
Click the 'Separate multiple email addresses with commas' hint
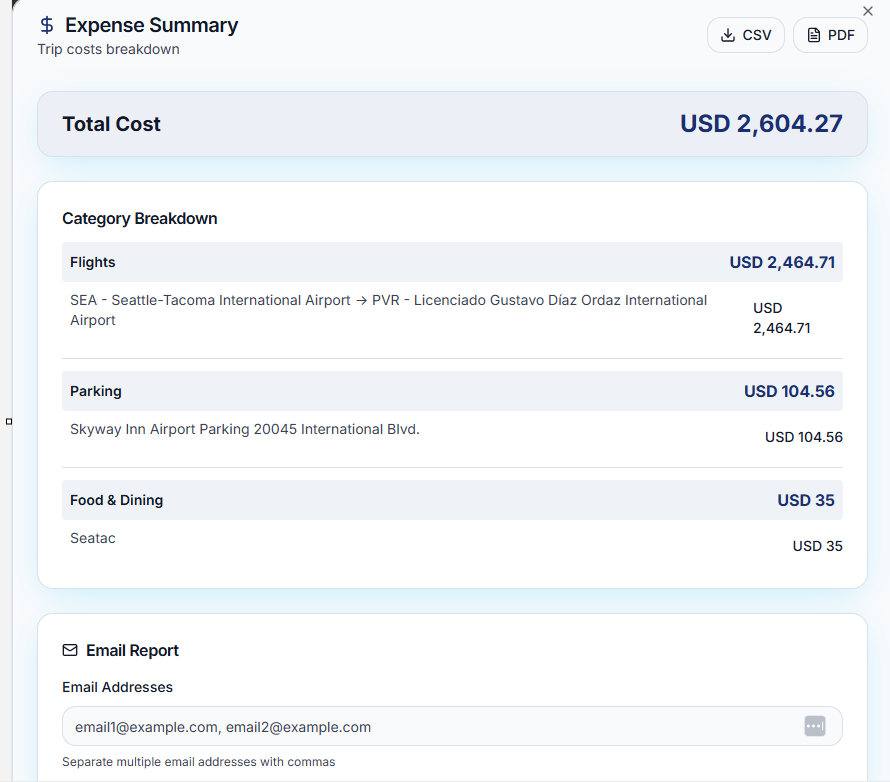point(199,762)
